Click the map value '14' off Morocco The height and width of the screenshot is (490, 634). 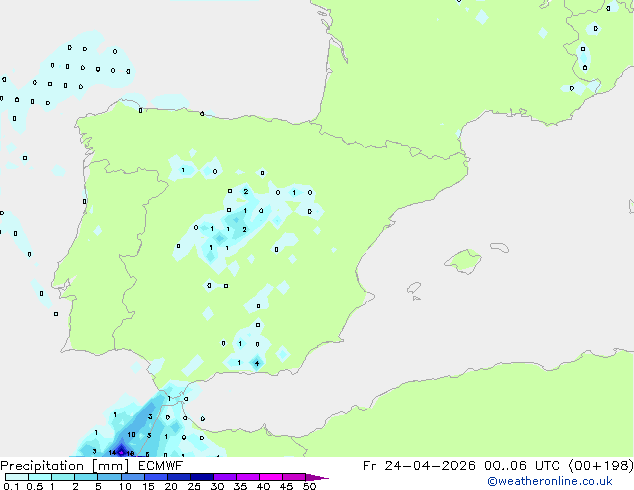pyautogui.click(x=112, y=453)
